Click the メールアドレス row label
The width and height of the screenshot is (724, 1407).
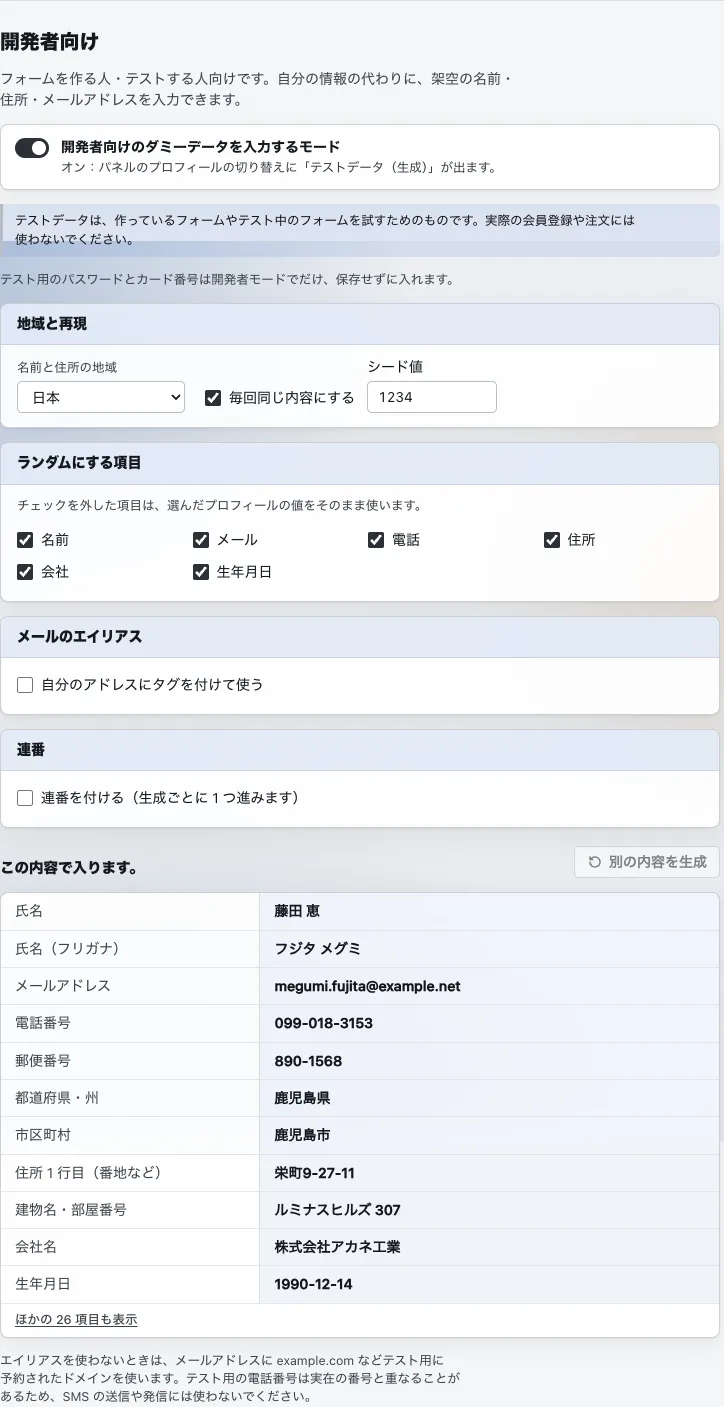pos(63,986)
